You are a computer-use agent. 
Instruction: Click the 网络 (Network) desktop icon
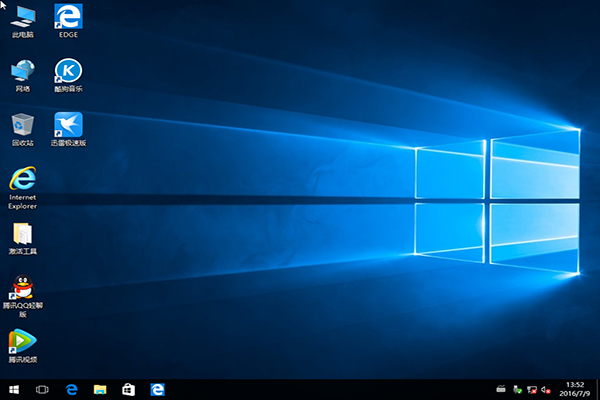pyautogui.click(x=22, y=71)
